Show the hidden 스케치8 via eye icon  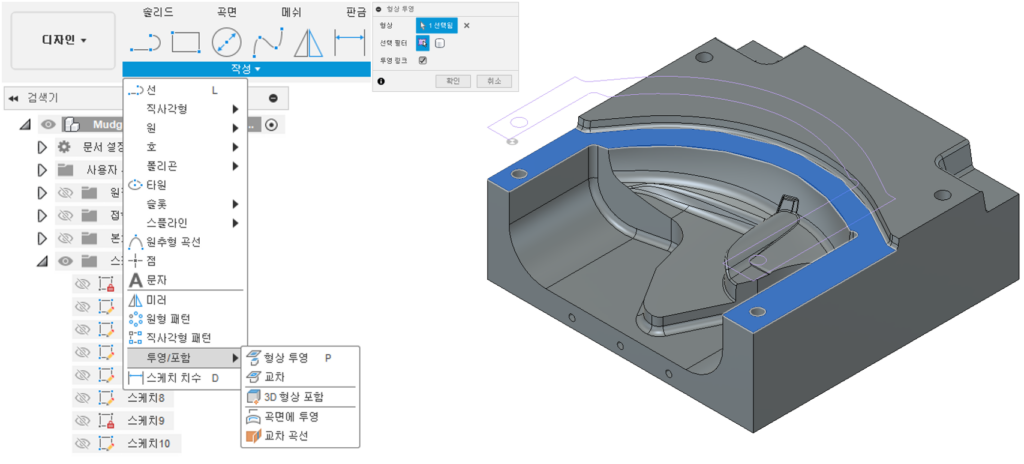(82, 397)
